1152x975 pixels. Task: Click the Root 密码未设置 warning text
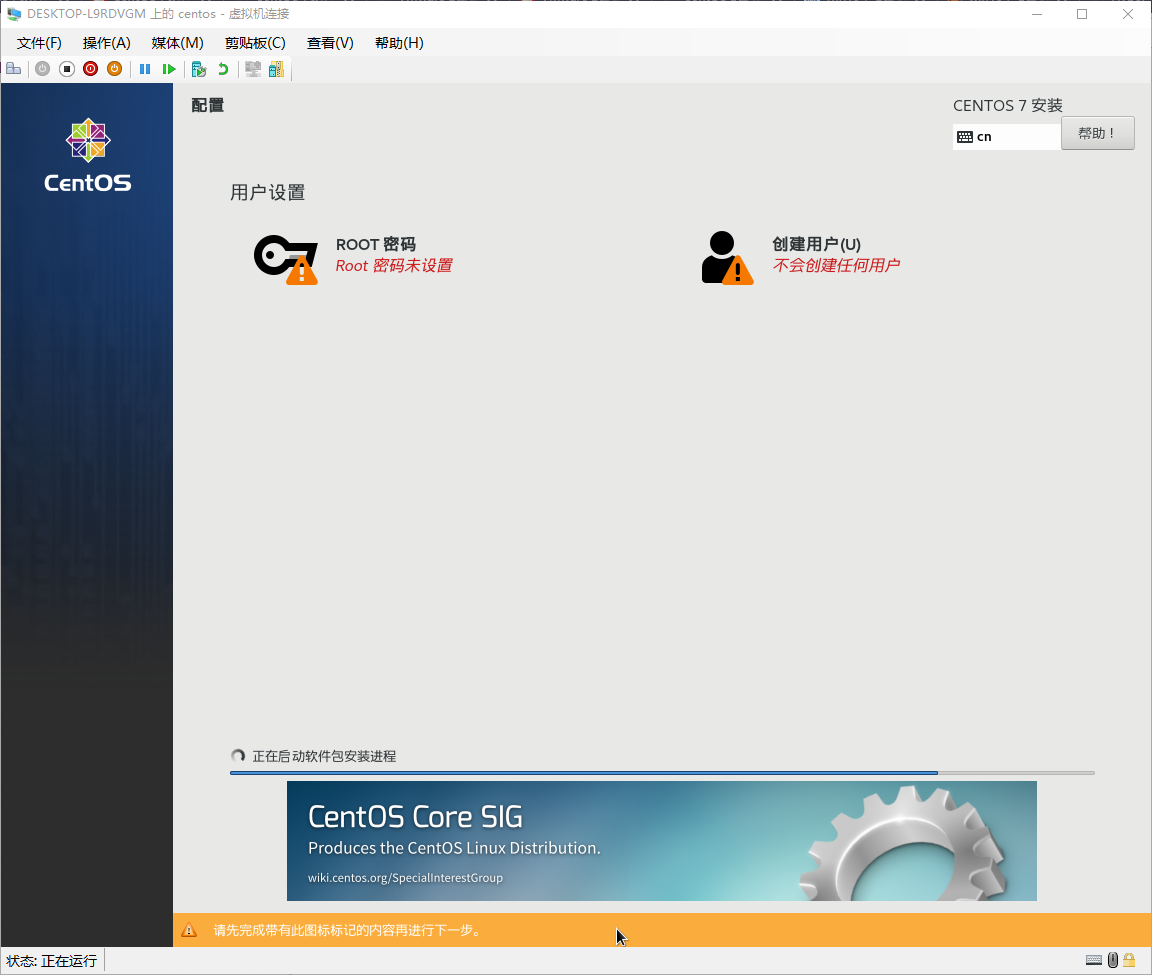[394, 265]
